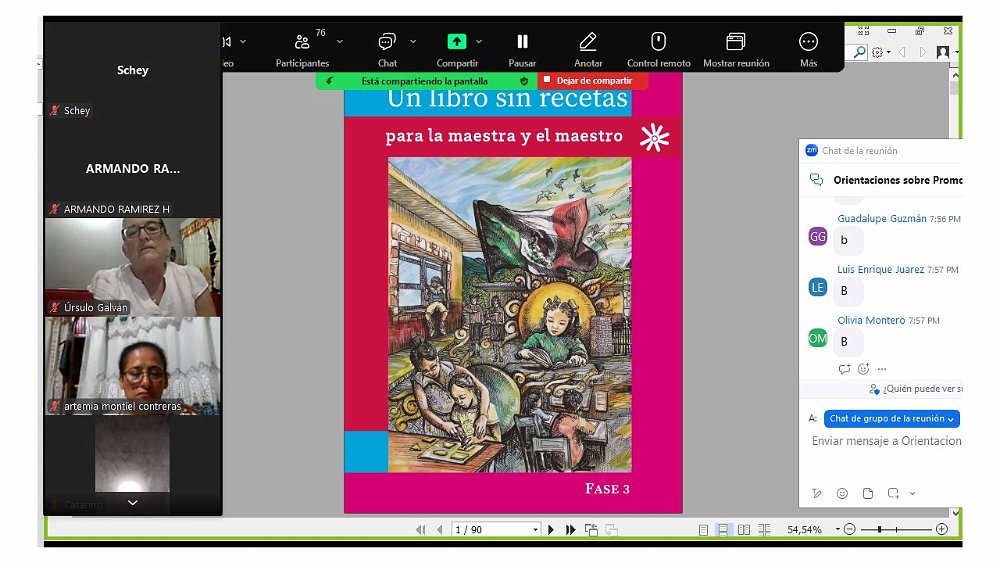This screenshot has height=563, width=1000.
Task: Toggle single page view mode
Action: 704,529
